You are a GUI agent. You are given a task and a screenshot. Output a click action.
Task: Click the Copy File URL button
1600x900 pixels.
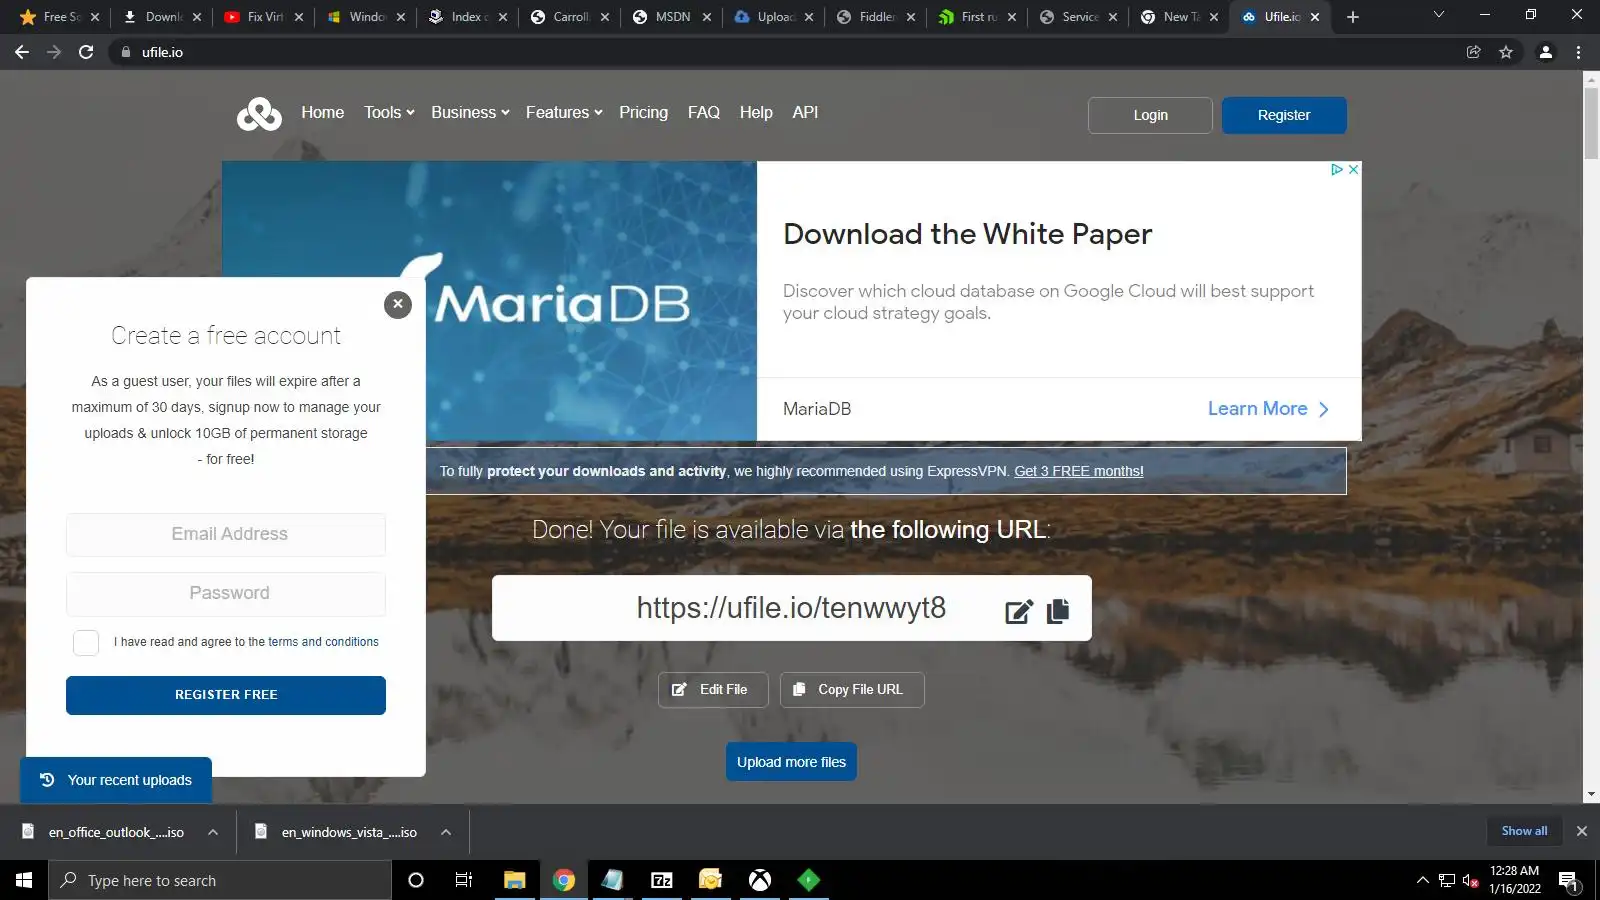pos(852,690)
